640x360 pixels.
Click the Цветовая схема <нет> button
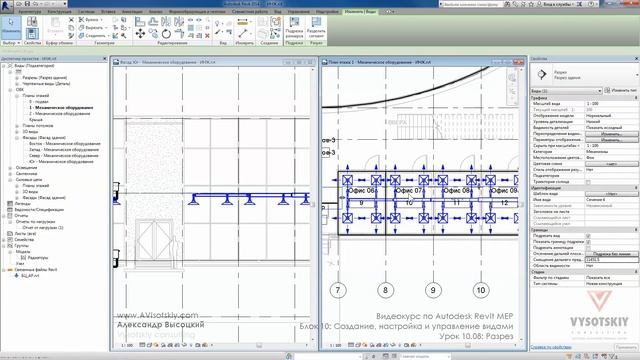click(612, 164)
